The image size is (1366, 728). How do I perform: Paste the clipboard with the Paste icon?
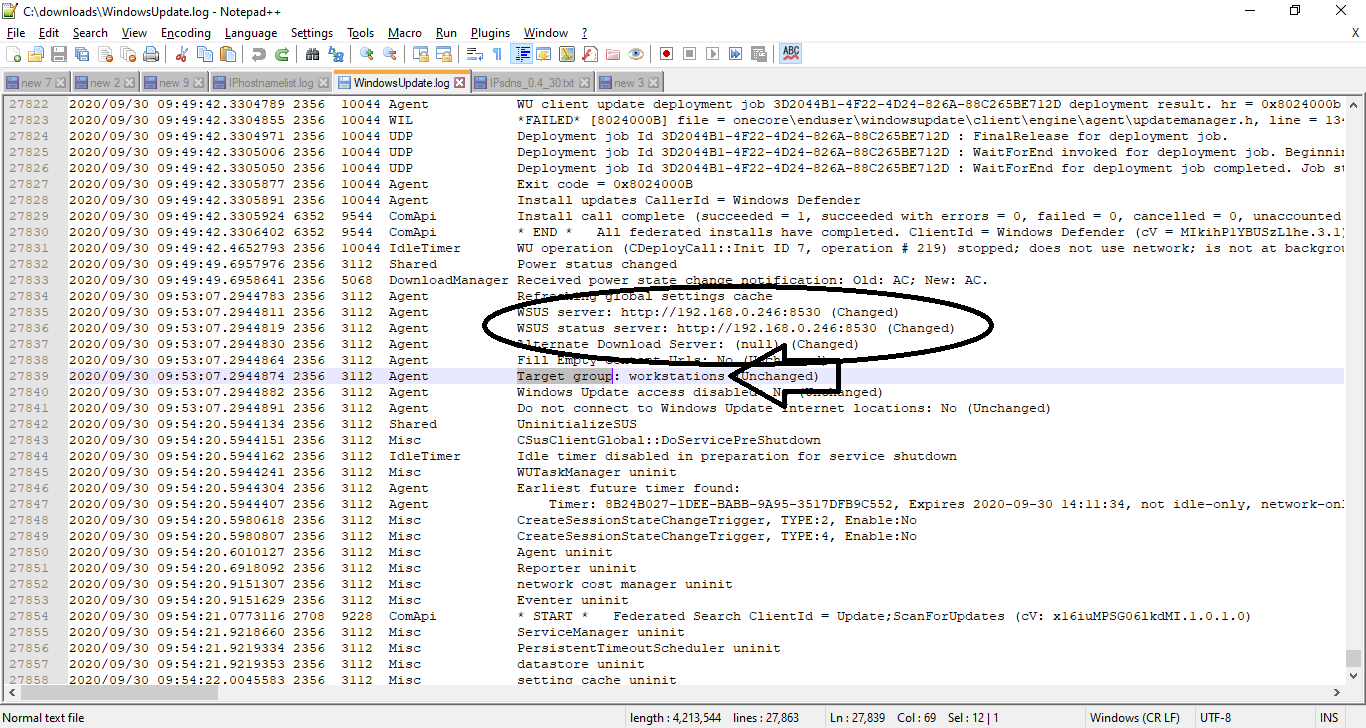tap(228, 54)
